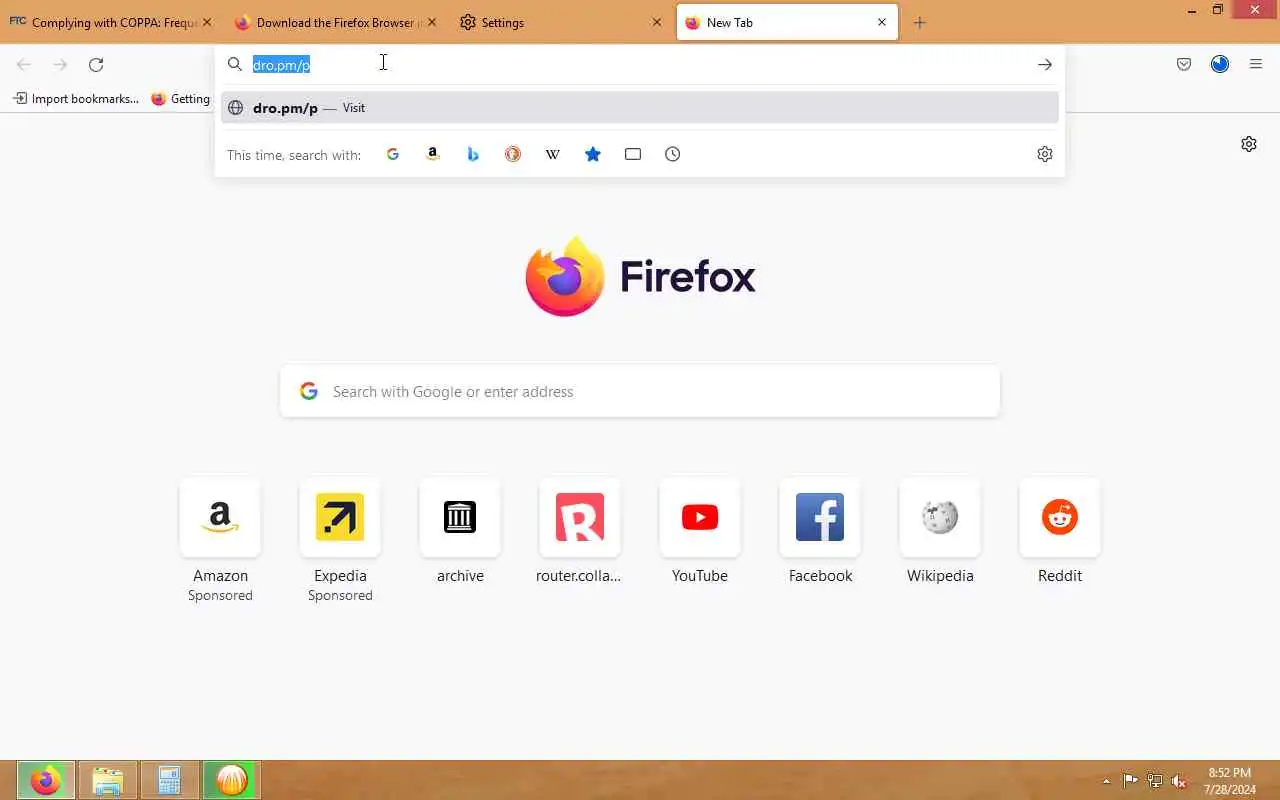Close the Download the Firefox Browser tab
Screen dimensions: 1280x800
tap(432, 22)
